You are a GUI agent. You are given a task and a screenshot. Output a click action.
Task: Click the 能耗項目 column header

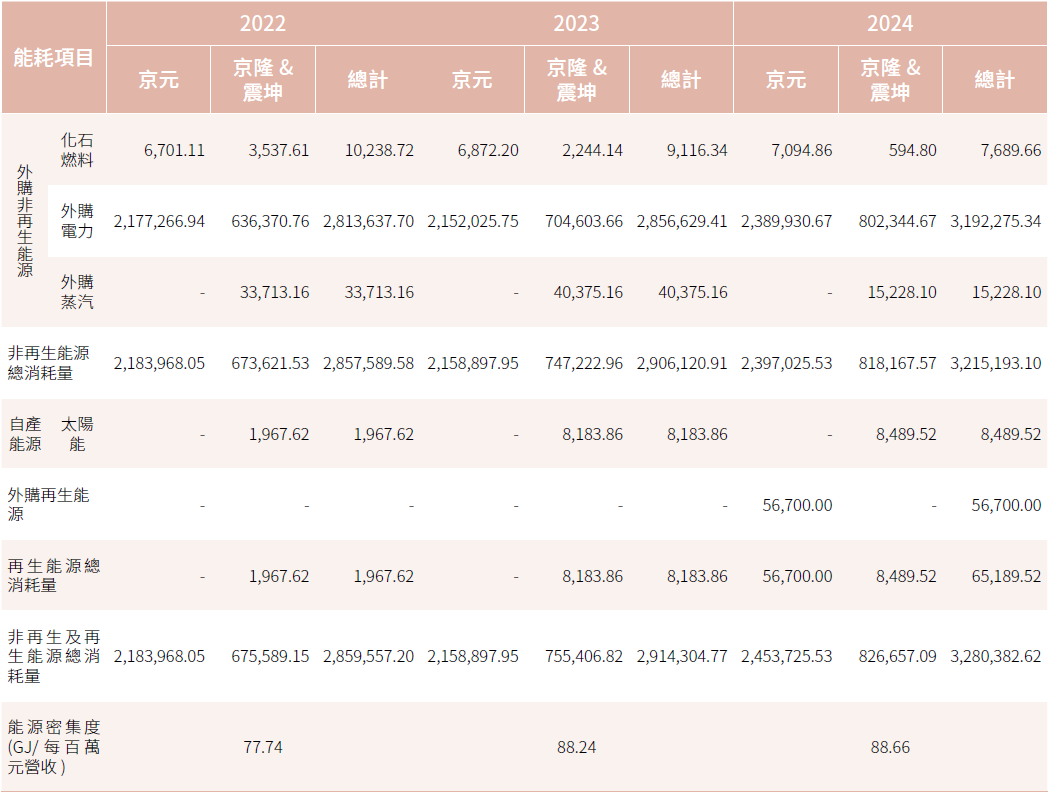(x=53, y=58)
